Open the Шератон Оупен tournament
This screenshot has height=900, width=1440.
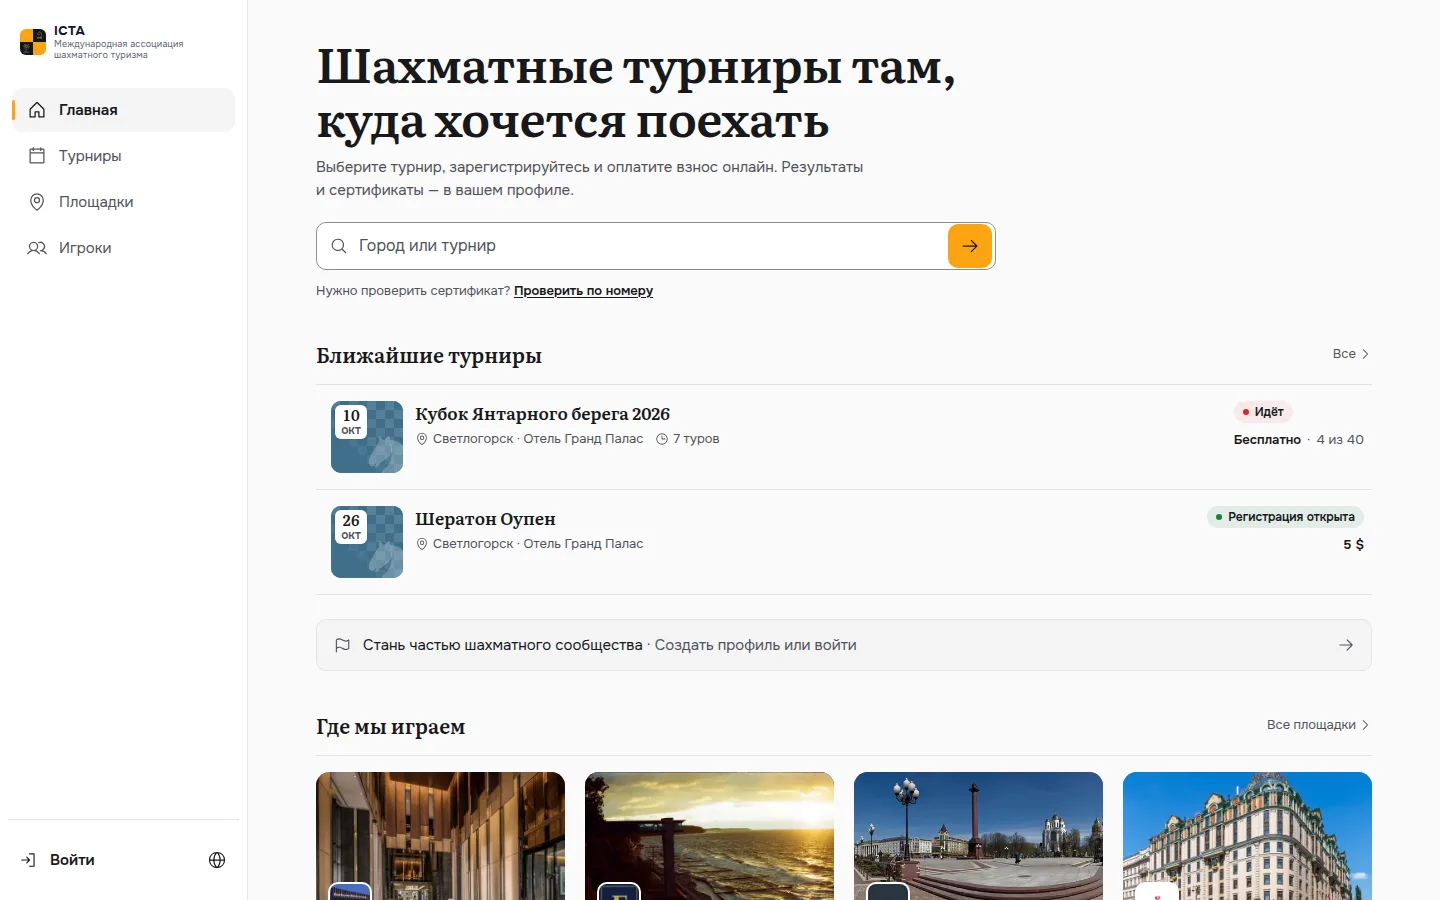click(485, 519)
